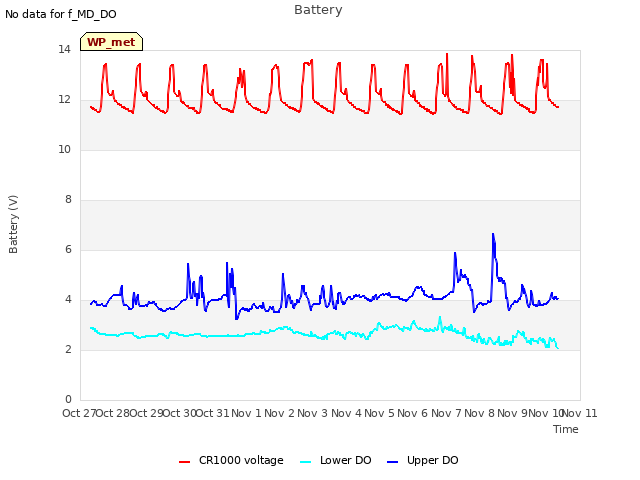
Task: Click the Battery (V) y-axis label
Action: coord(13,224)
